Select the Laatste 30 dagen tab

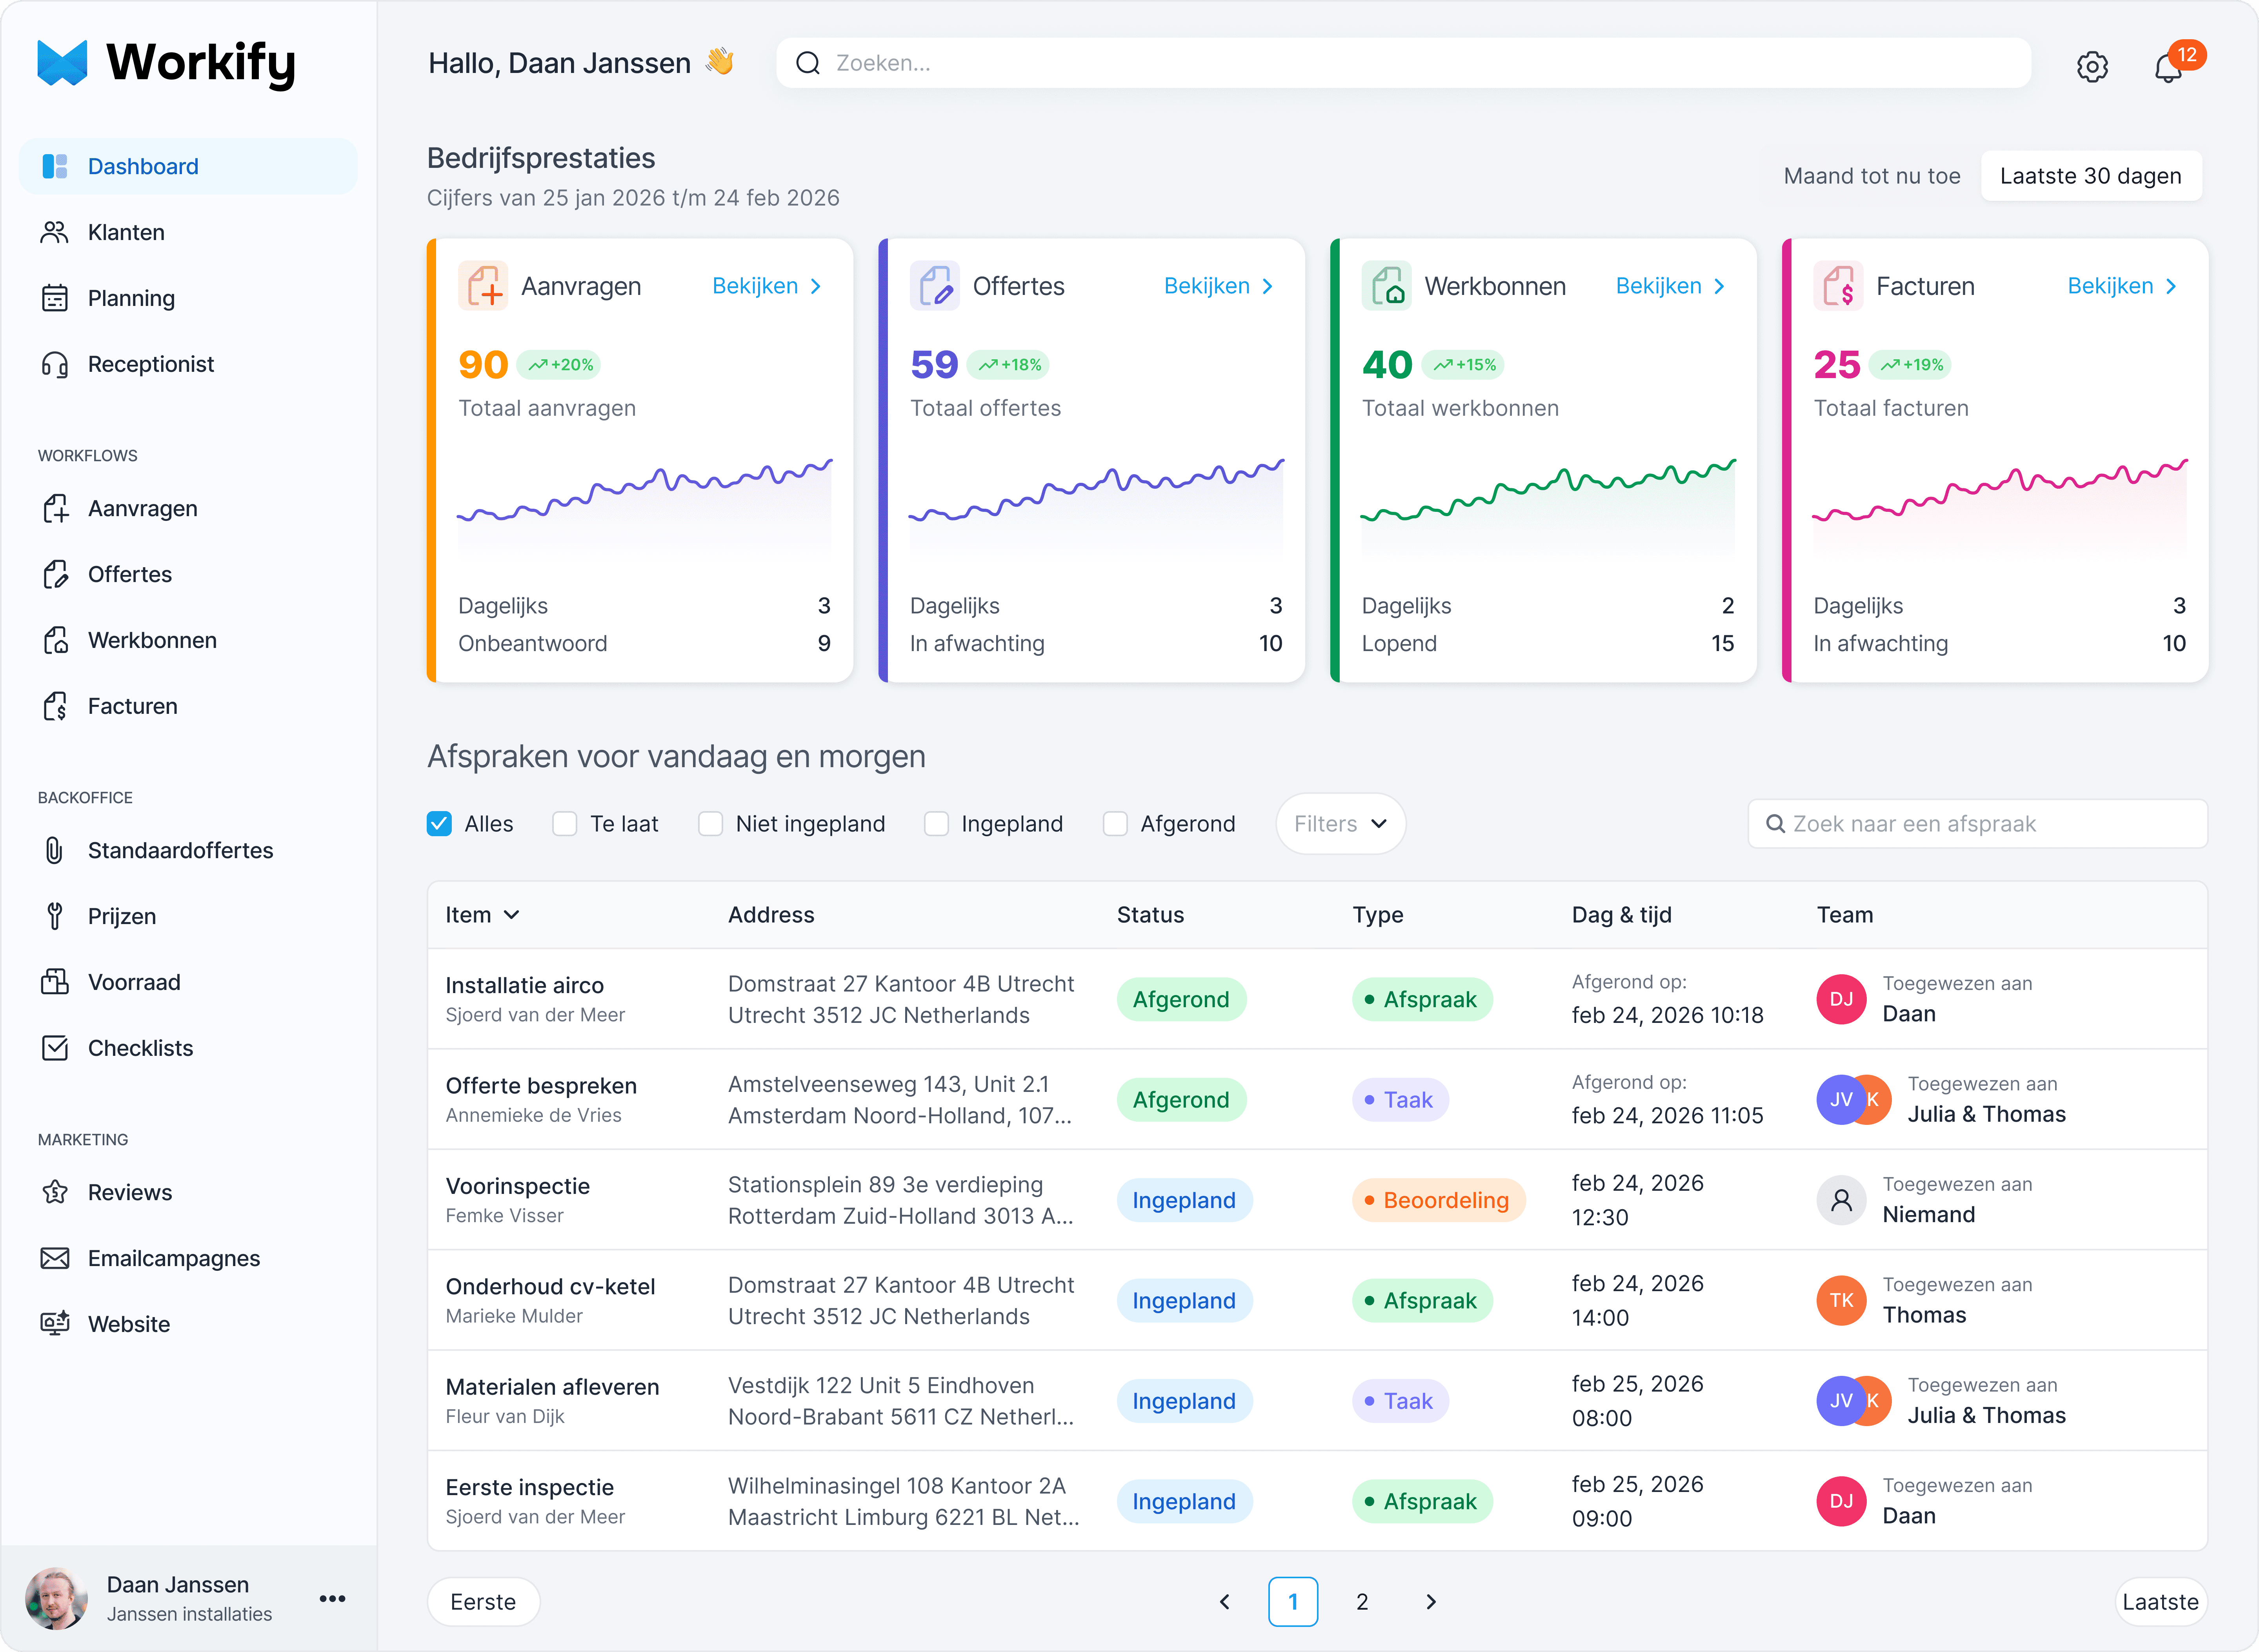click(2091, 176)
